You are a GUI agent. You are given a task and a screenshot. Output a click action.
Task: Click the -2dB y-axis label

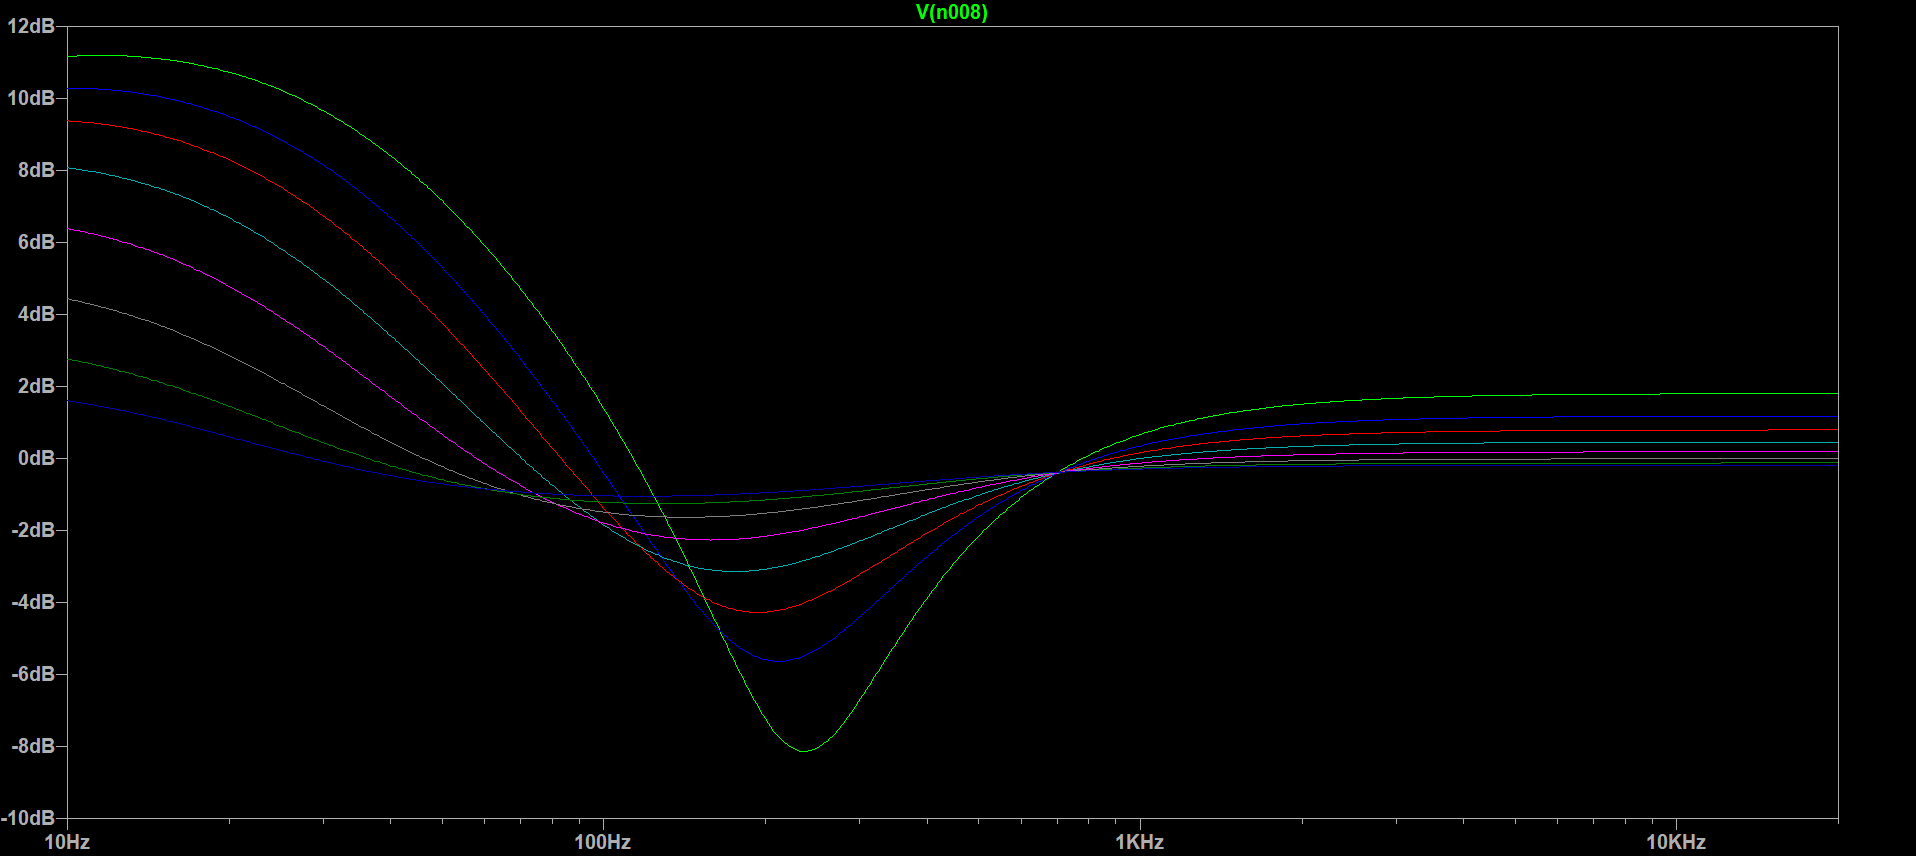[x=33, y=530]
